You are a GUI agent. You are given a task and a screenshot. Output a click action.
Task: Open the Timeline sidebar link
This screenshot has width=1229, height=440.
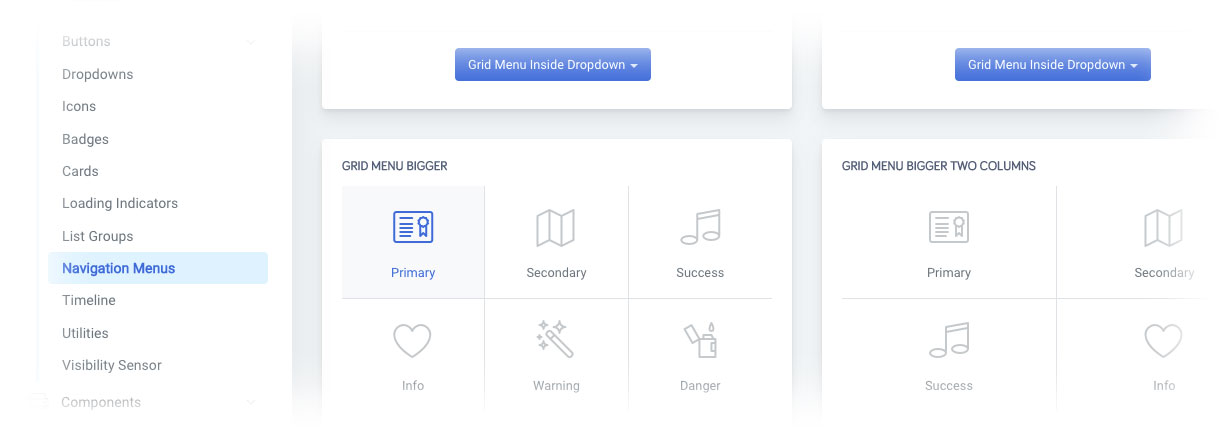tap(89, 300)
